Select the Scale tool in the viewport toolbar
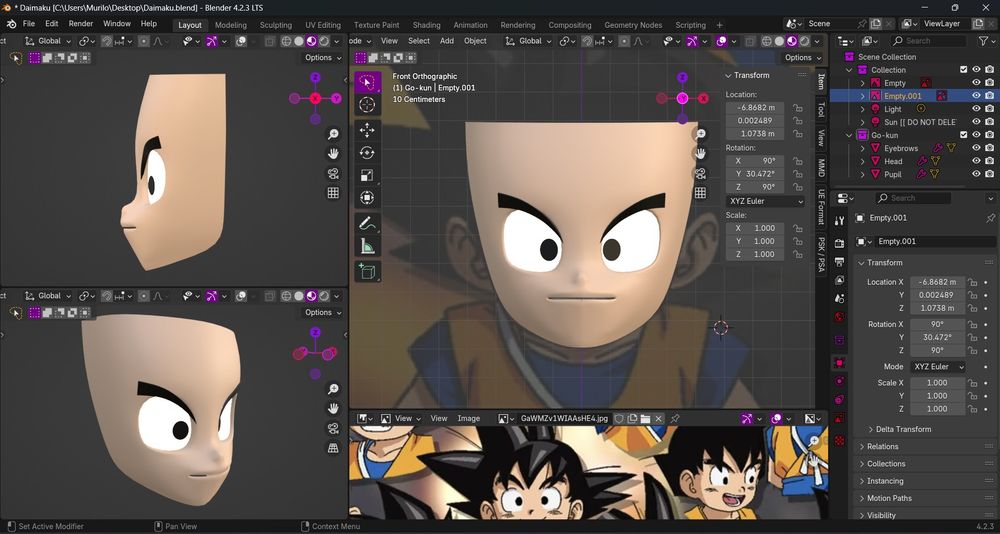1000x534 pixels. (367, 175)
